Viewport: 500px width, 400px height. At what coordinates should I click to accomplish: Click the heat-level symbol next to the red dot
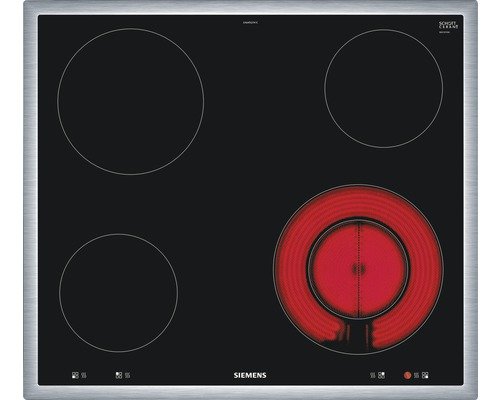(416, 375)
